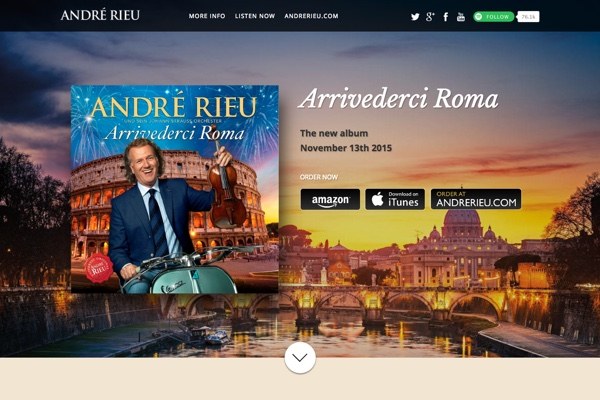600x400 pixels.
Task: Open the MORE INFO menu item
Action: (x=207, y=16)
